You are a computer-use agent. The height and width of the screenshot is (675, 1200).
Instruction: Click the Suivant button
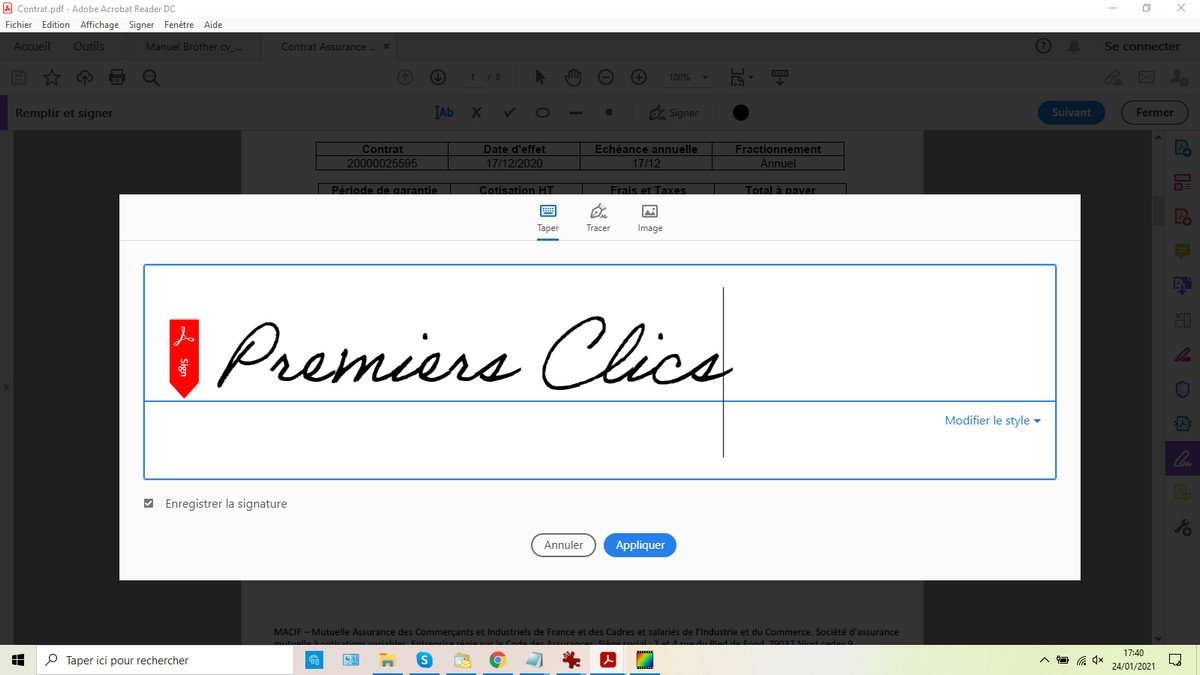[x=1071, y=112]
